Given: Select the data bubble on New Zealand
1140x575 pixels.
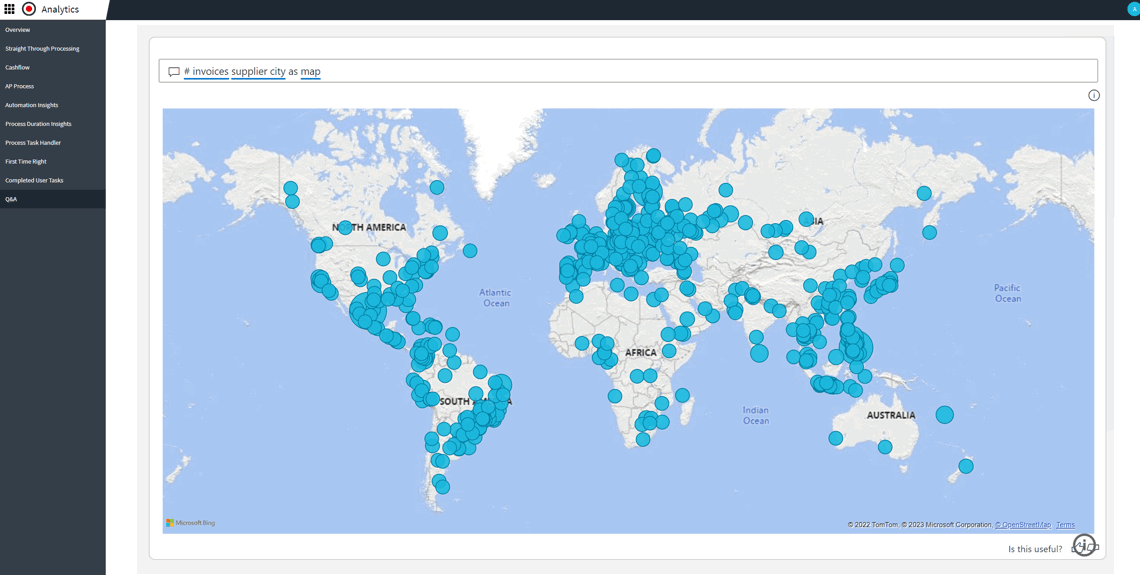Looking at the screenshot, I should [x=966, y=466].
